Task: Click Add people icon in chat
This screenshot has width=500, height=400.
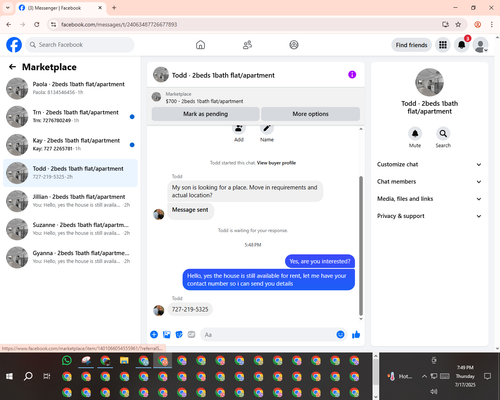Action: [x=239, y=128]
